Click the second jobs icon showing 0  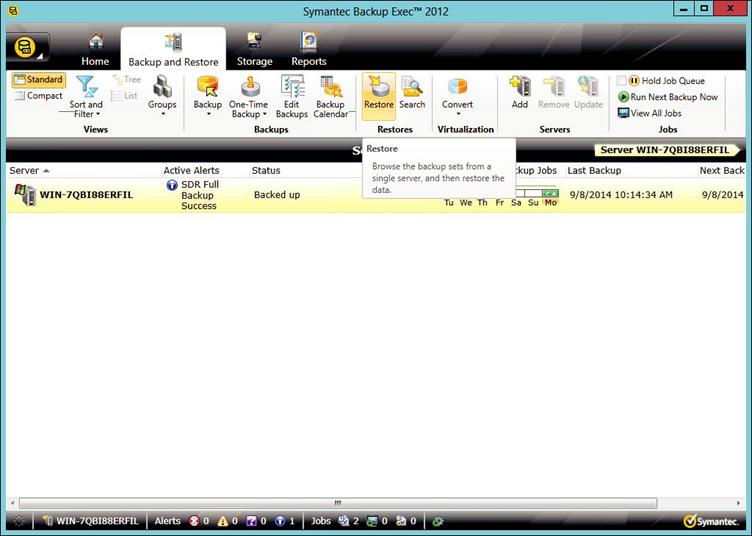point(372,521)
